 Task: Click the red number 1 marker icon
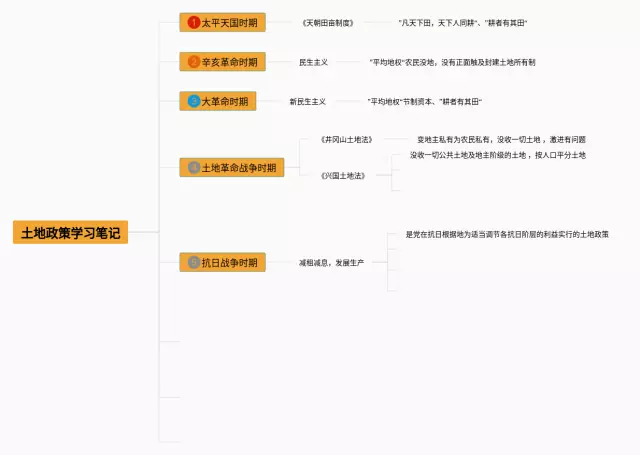coord(194,22)
